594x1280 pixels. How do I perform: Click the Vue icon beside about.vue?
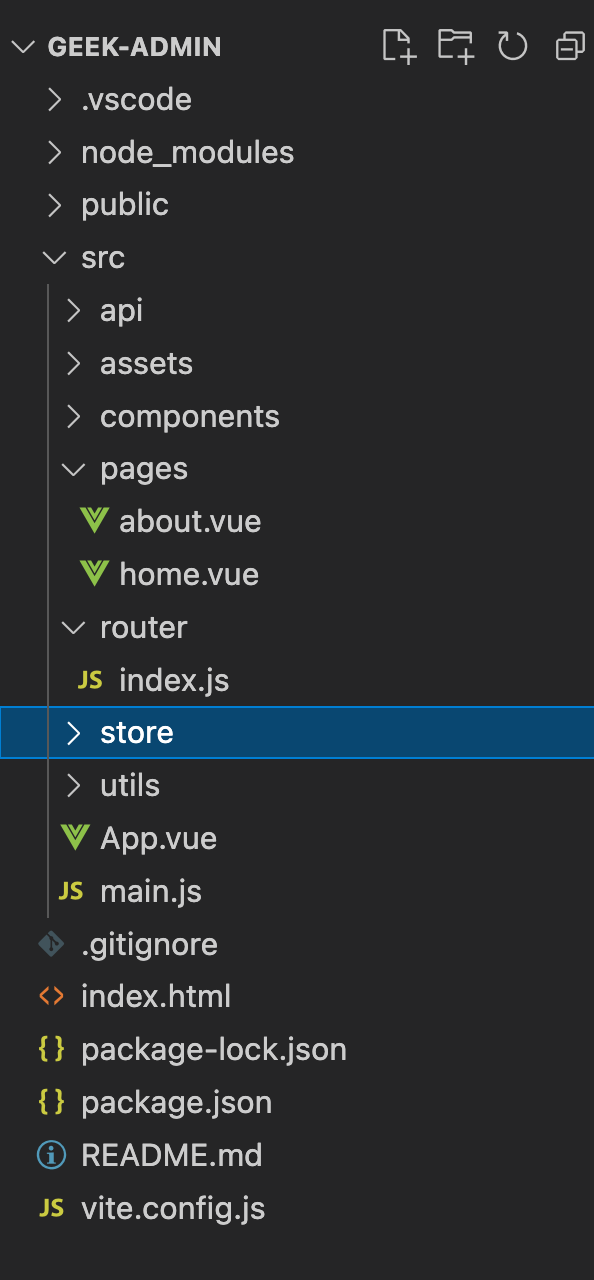pos(93,520)
